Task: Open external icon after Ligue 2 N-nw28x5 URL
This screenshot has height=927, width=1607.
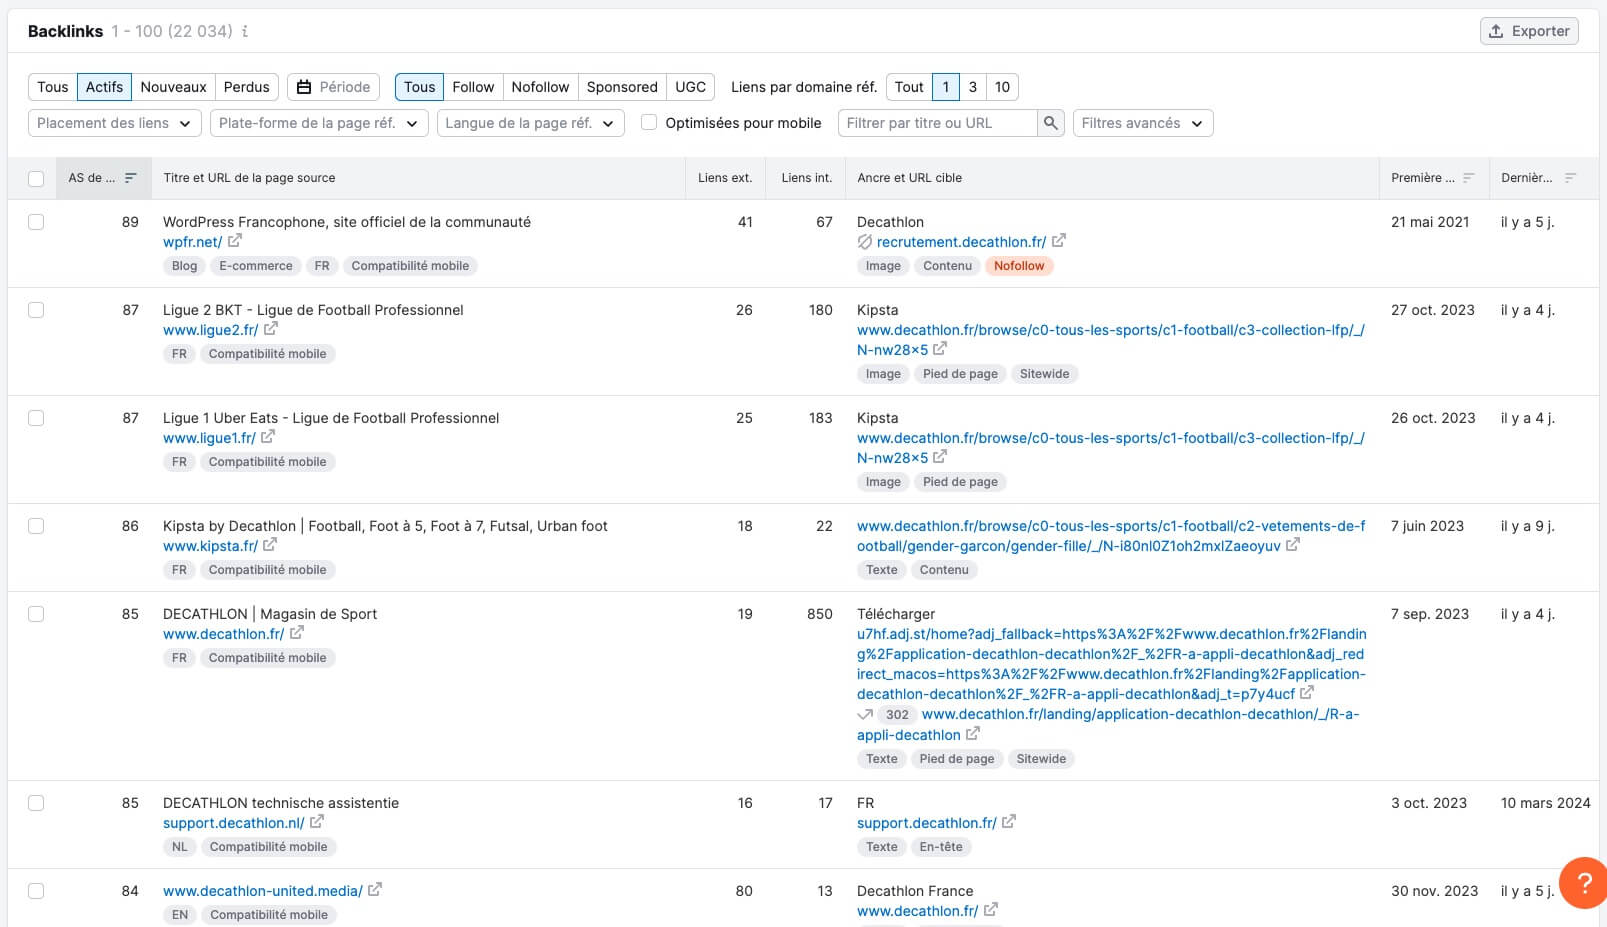Action: 940,349
